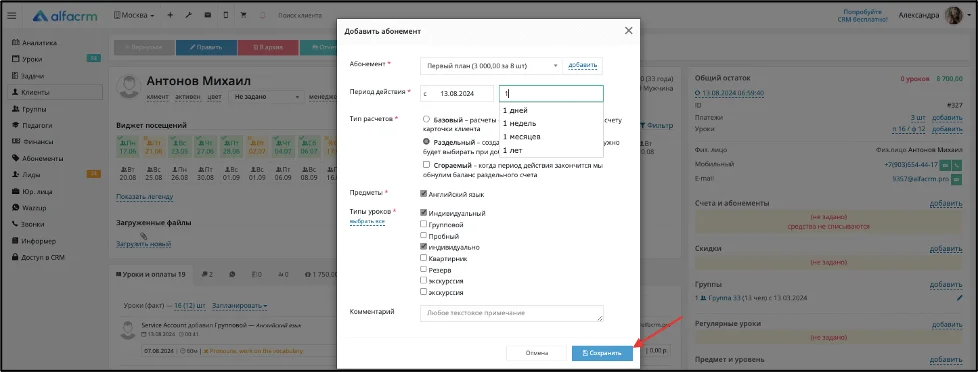
Task: Select the Раздельный calculation type radio
Action: (x=426, y=142)
